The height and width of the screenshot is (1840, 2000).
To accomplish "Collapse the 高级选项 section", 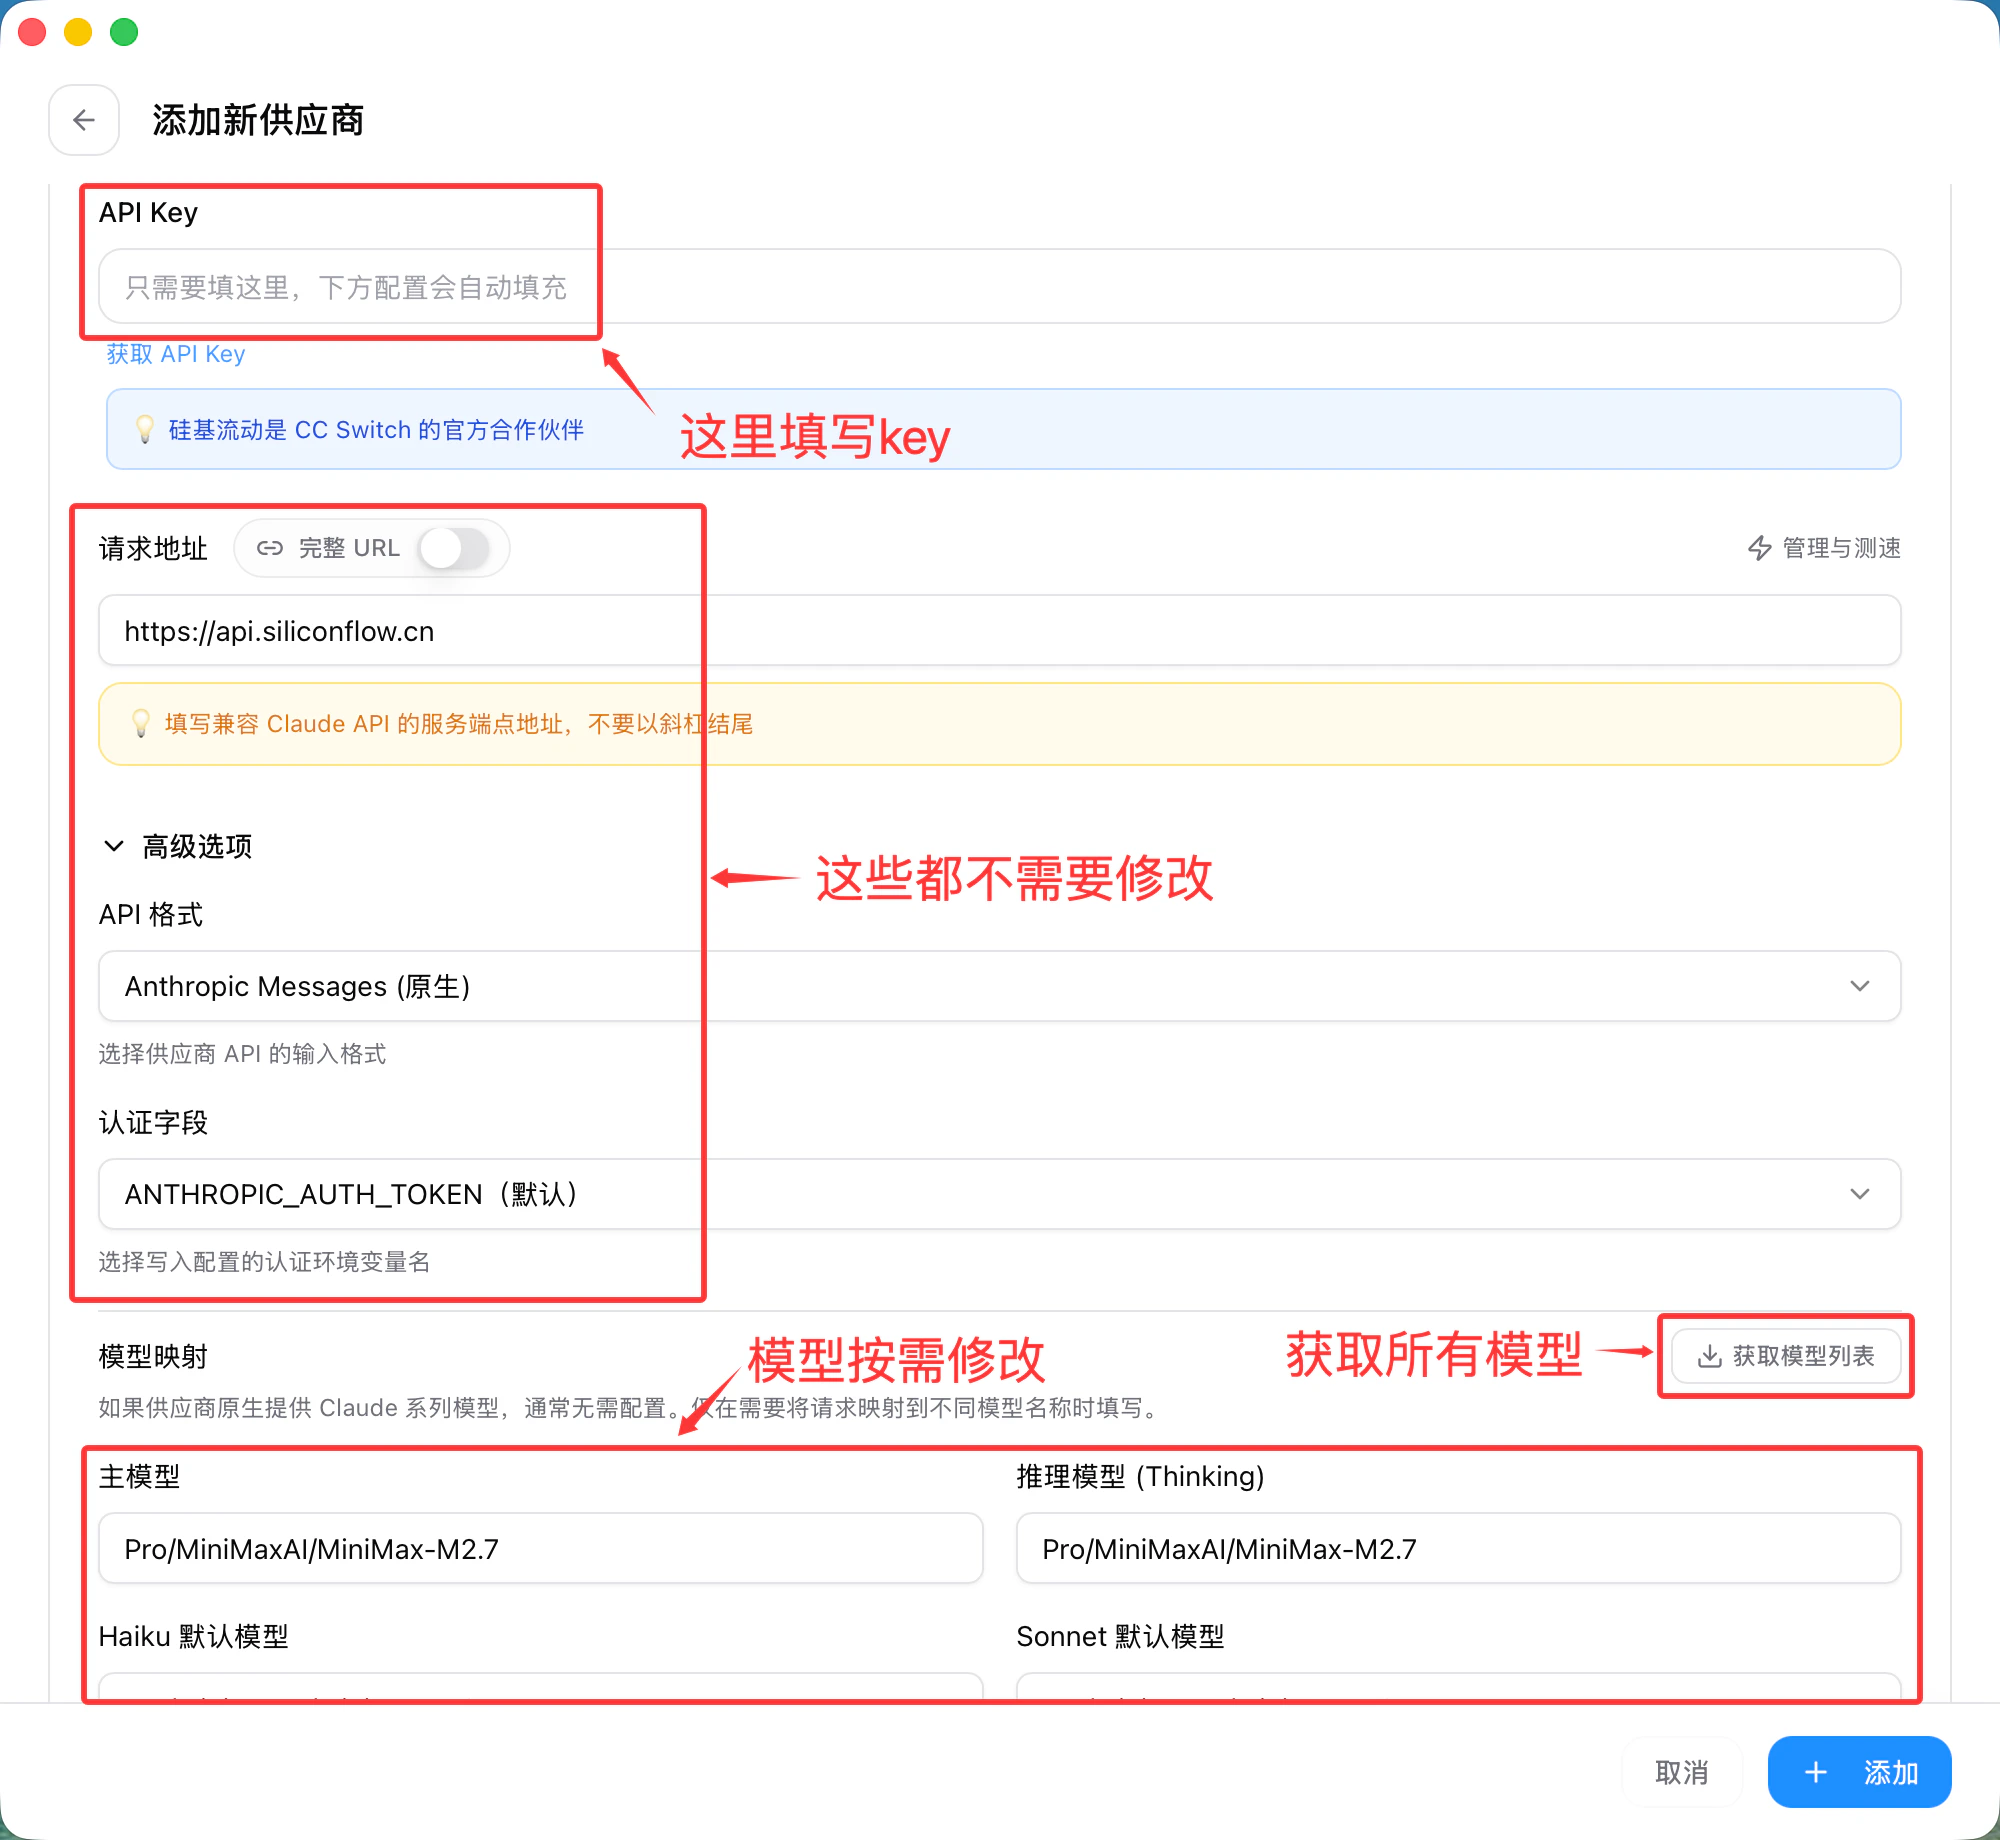I will (114, 846).
